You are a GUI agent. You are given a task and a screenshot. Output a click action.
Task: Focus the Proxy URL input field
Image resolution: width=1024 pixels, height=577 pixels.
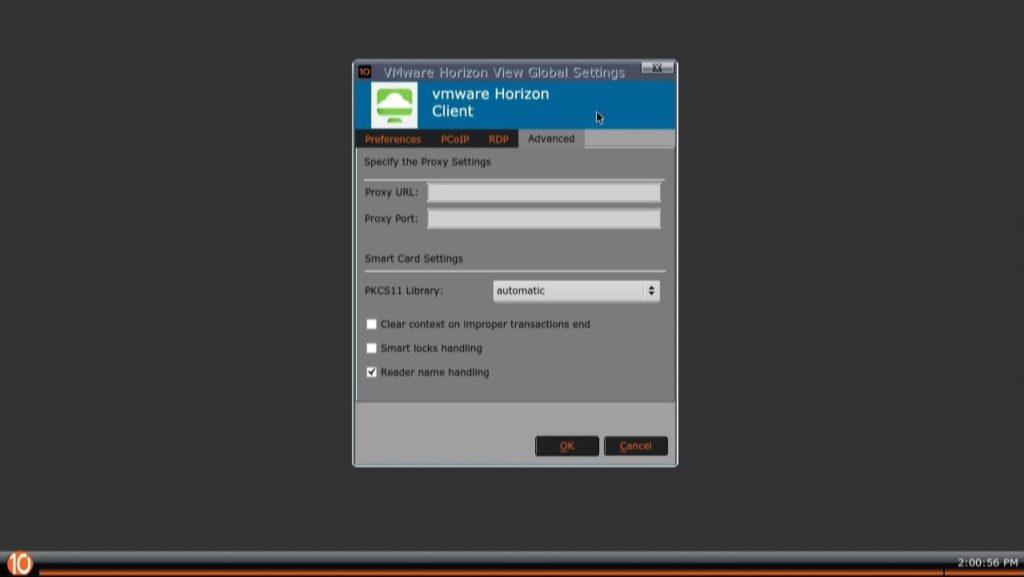(543, 192)
